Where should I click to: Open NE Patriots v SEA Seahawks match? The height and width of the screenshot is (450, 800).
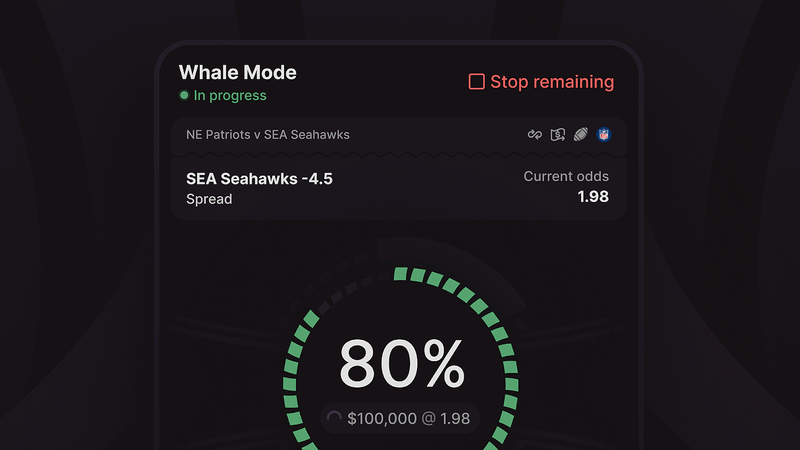pyautogui.click(x=268, y=134)
